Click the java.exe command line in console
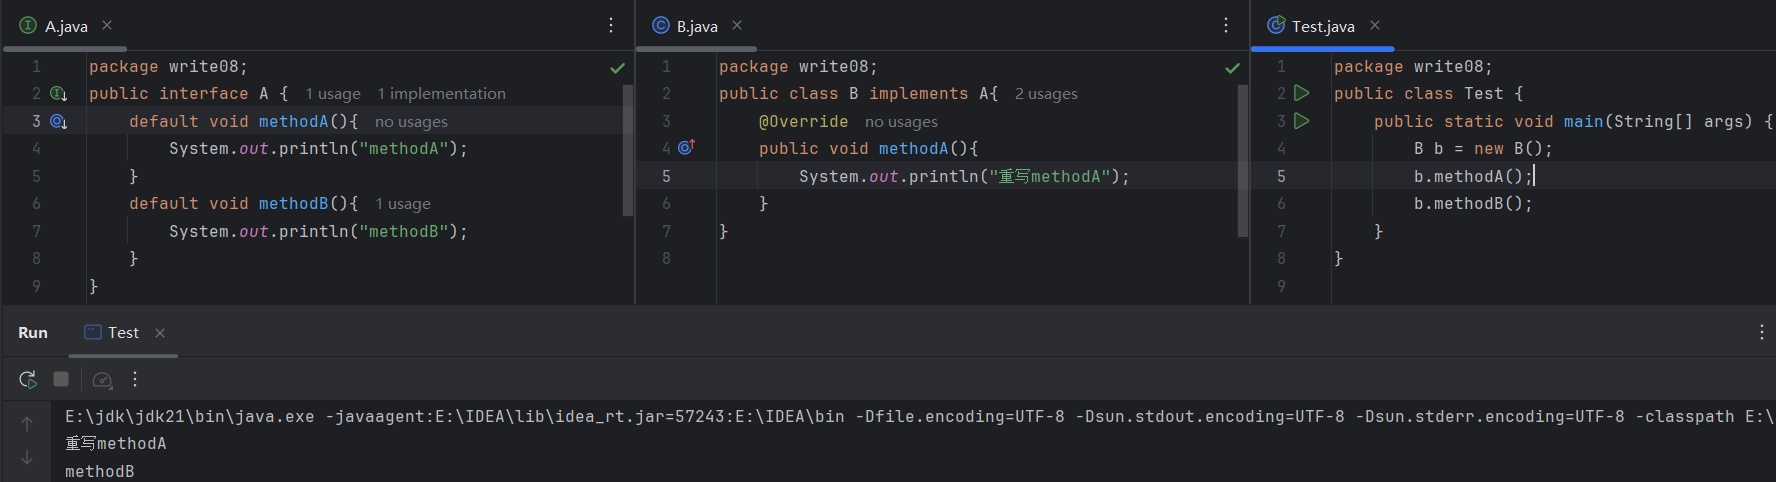The width and height of the screenshot is (1776, 482). pos(919,417)
